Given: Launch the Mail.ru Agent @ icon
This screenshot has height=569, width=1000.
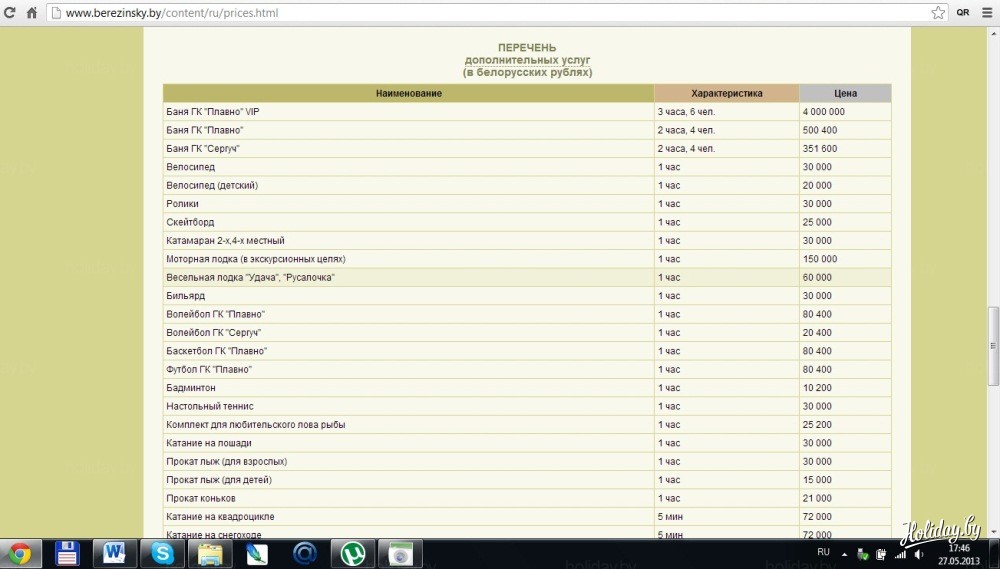Looking at the screenshot, I should [x=305, y=553].
